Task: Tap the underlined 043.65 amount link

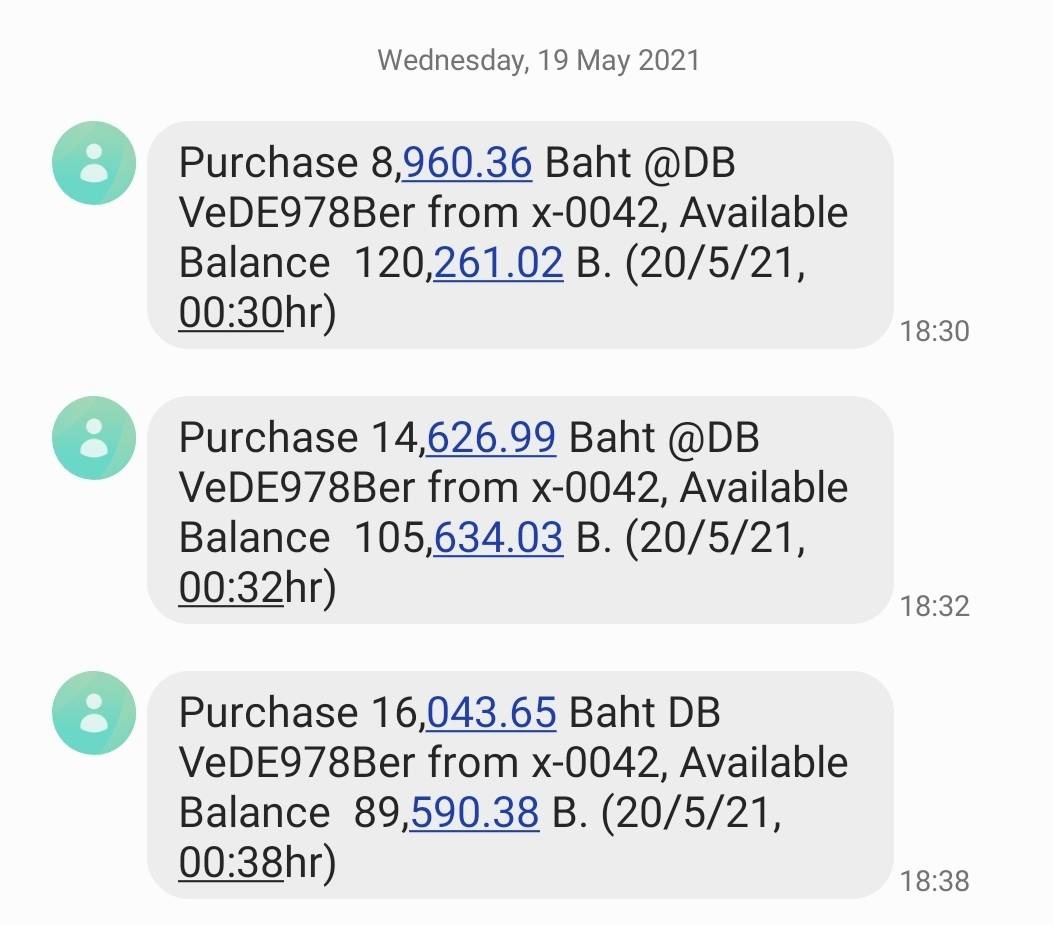Action: point(491,713)
